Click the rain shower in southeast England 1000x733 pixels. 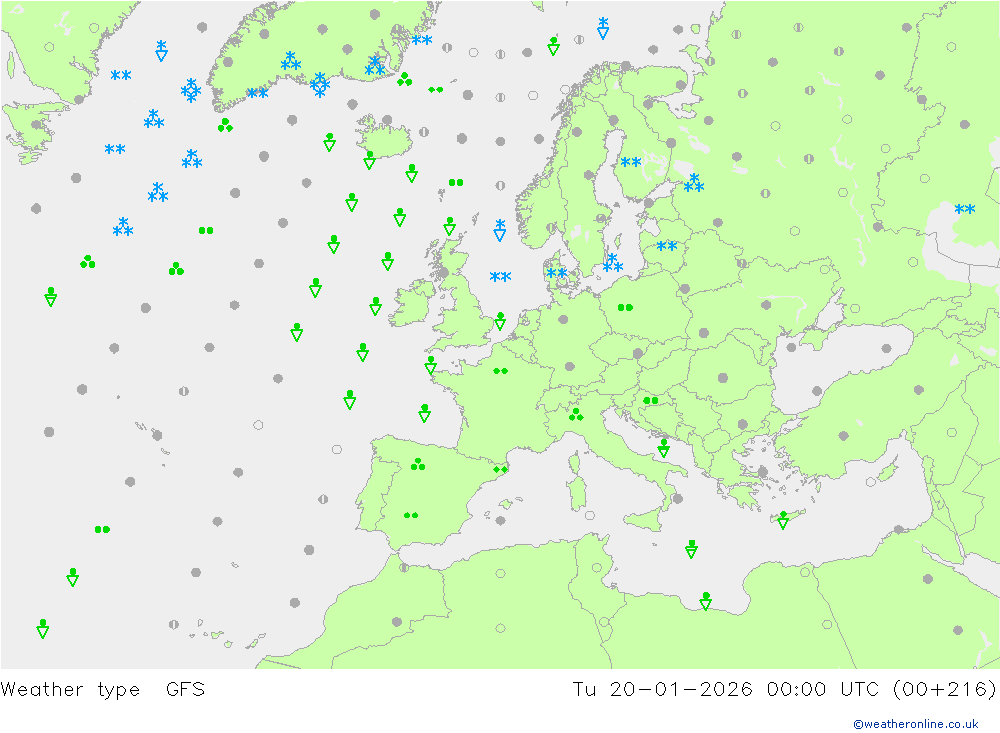[x=499, y=321]
